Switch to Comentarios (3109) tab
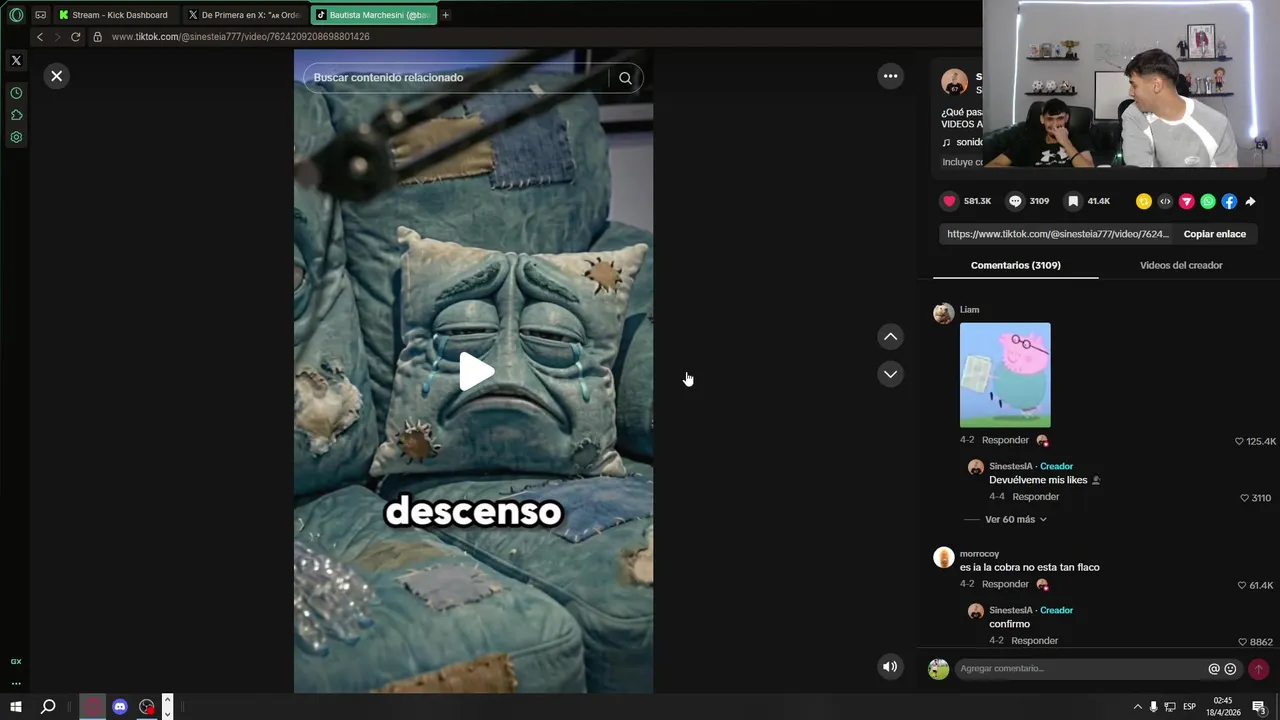The image size is (1280, 720). coord(1015,265)
